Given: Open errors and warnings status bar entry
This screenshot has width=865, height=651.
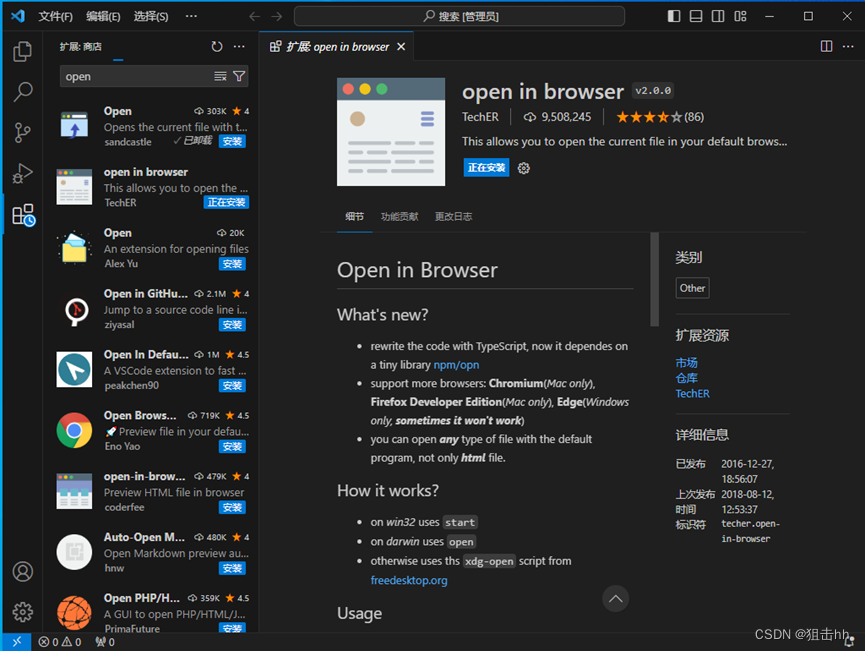Looking at the screenshot, I should tap(60, 642).
